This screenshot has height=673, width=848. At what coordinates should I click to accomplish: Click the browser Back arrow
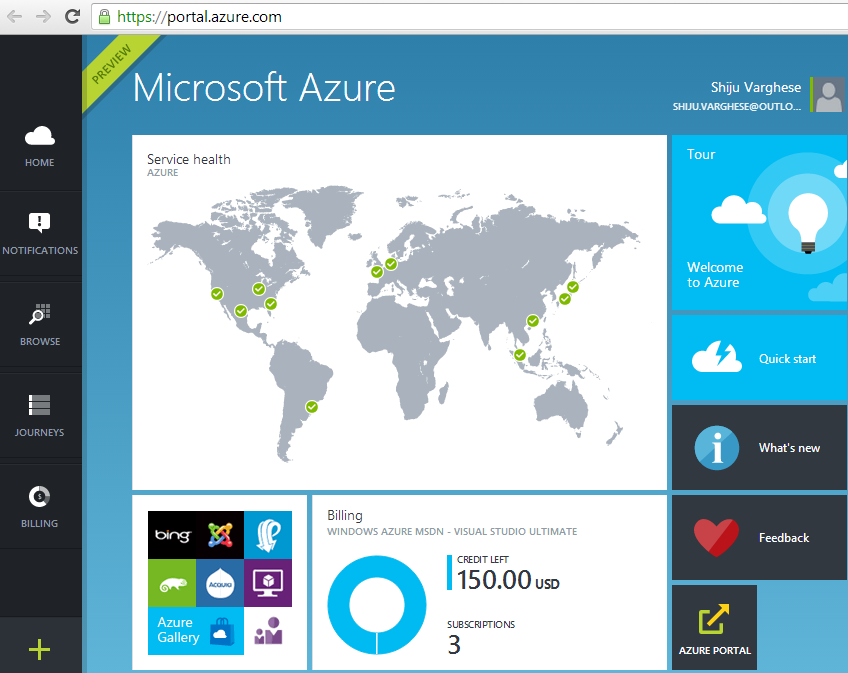pos(15,17)
